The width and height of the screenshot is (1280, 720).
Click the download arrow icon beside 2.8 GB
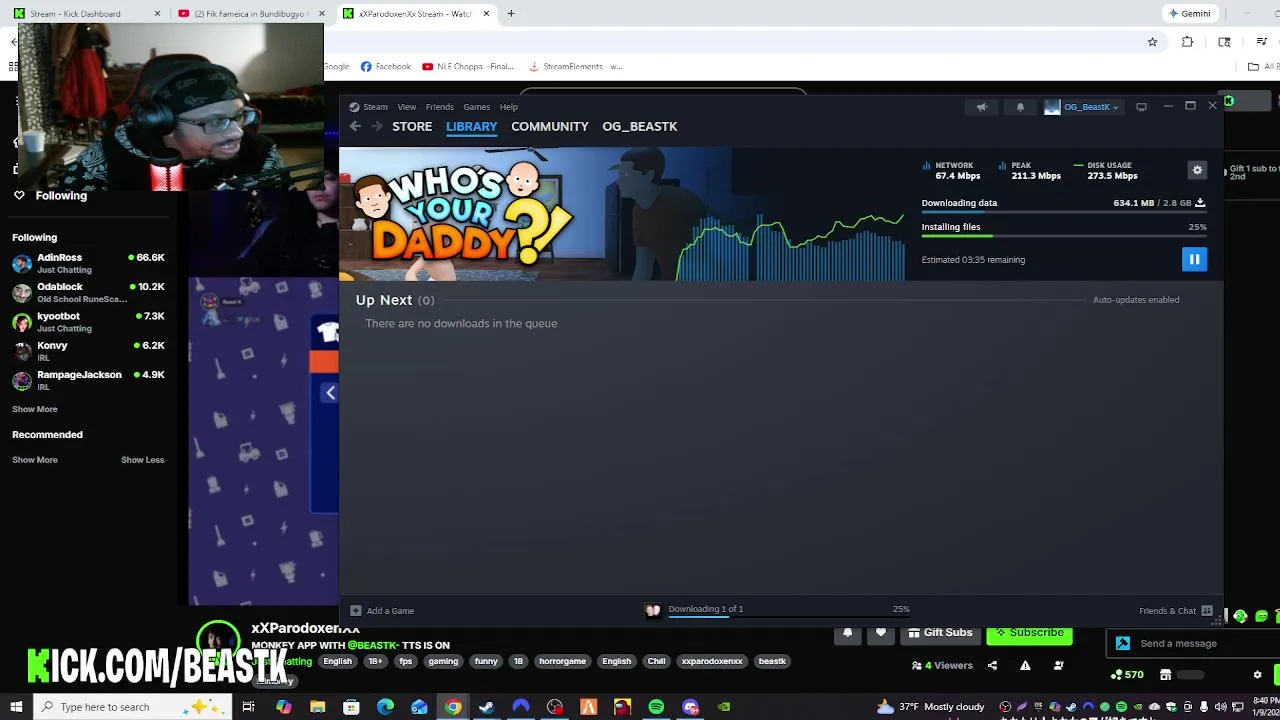tap(1200, 203)
